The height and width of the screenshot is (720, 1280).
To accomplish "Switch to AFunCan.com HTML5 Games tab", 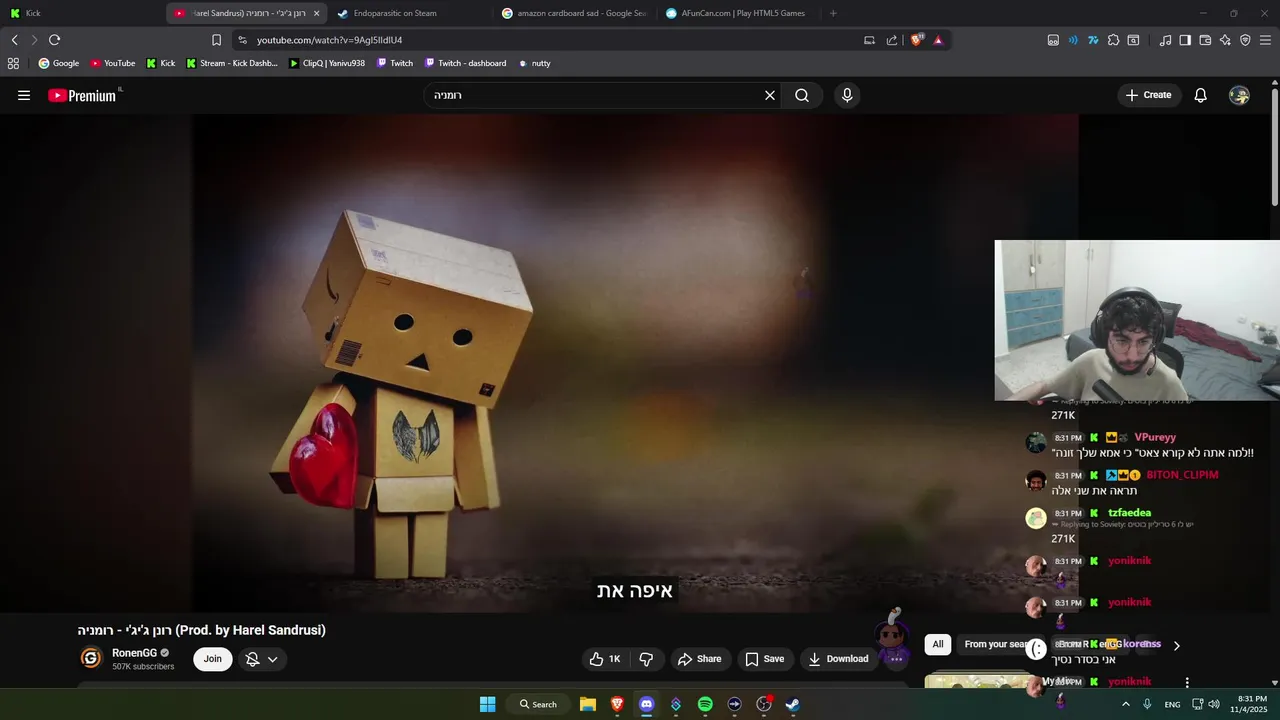I will [737, 13].
